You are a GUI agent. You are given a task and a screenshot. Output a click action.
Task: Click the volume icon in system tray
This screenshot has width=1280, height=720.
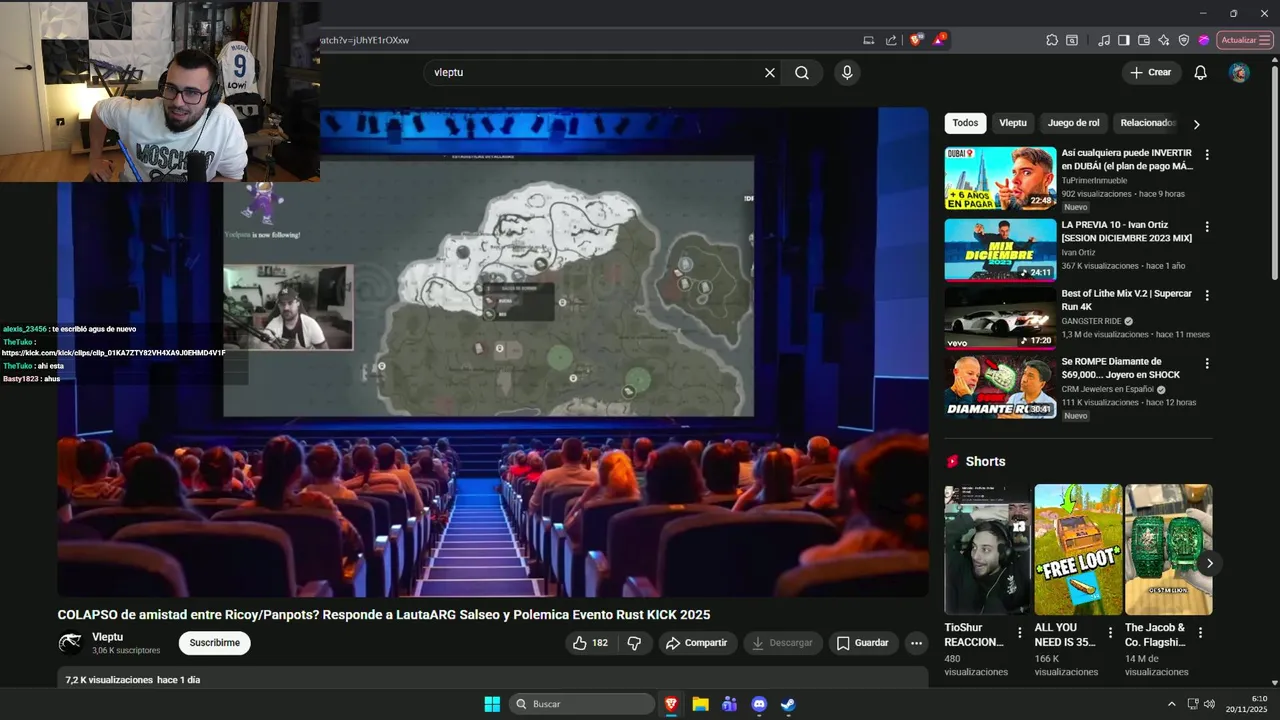1209,704
